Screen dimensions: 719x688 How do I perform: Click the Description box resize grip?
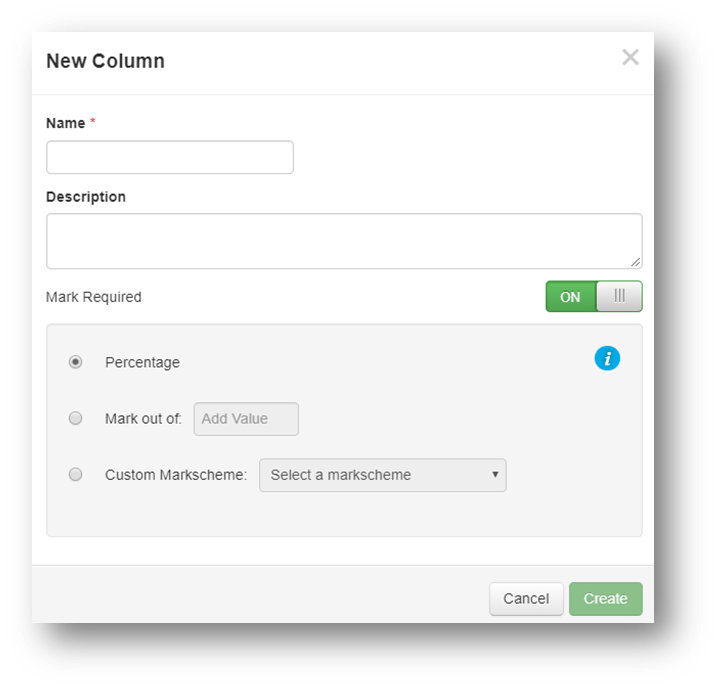click(636, 262)
